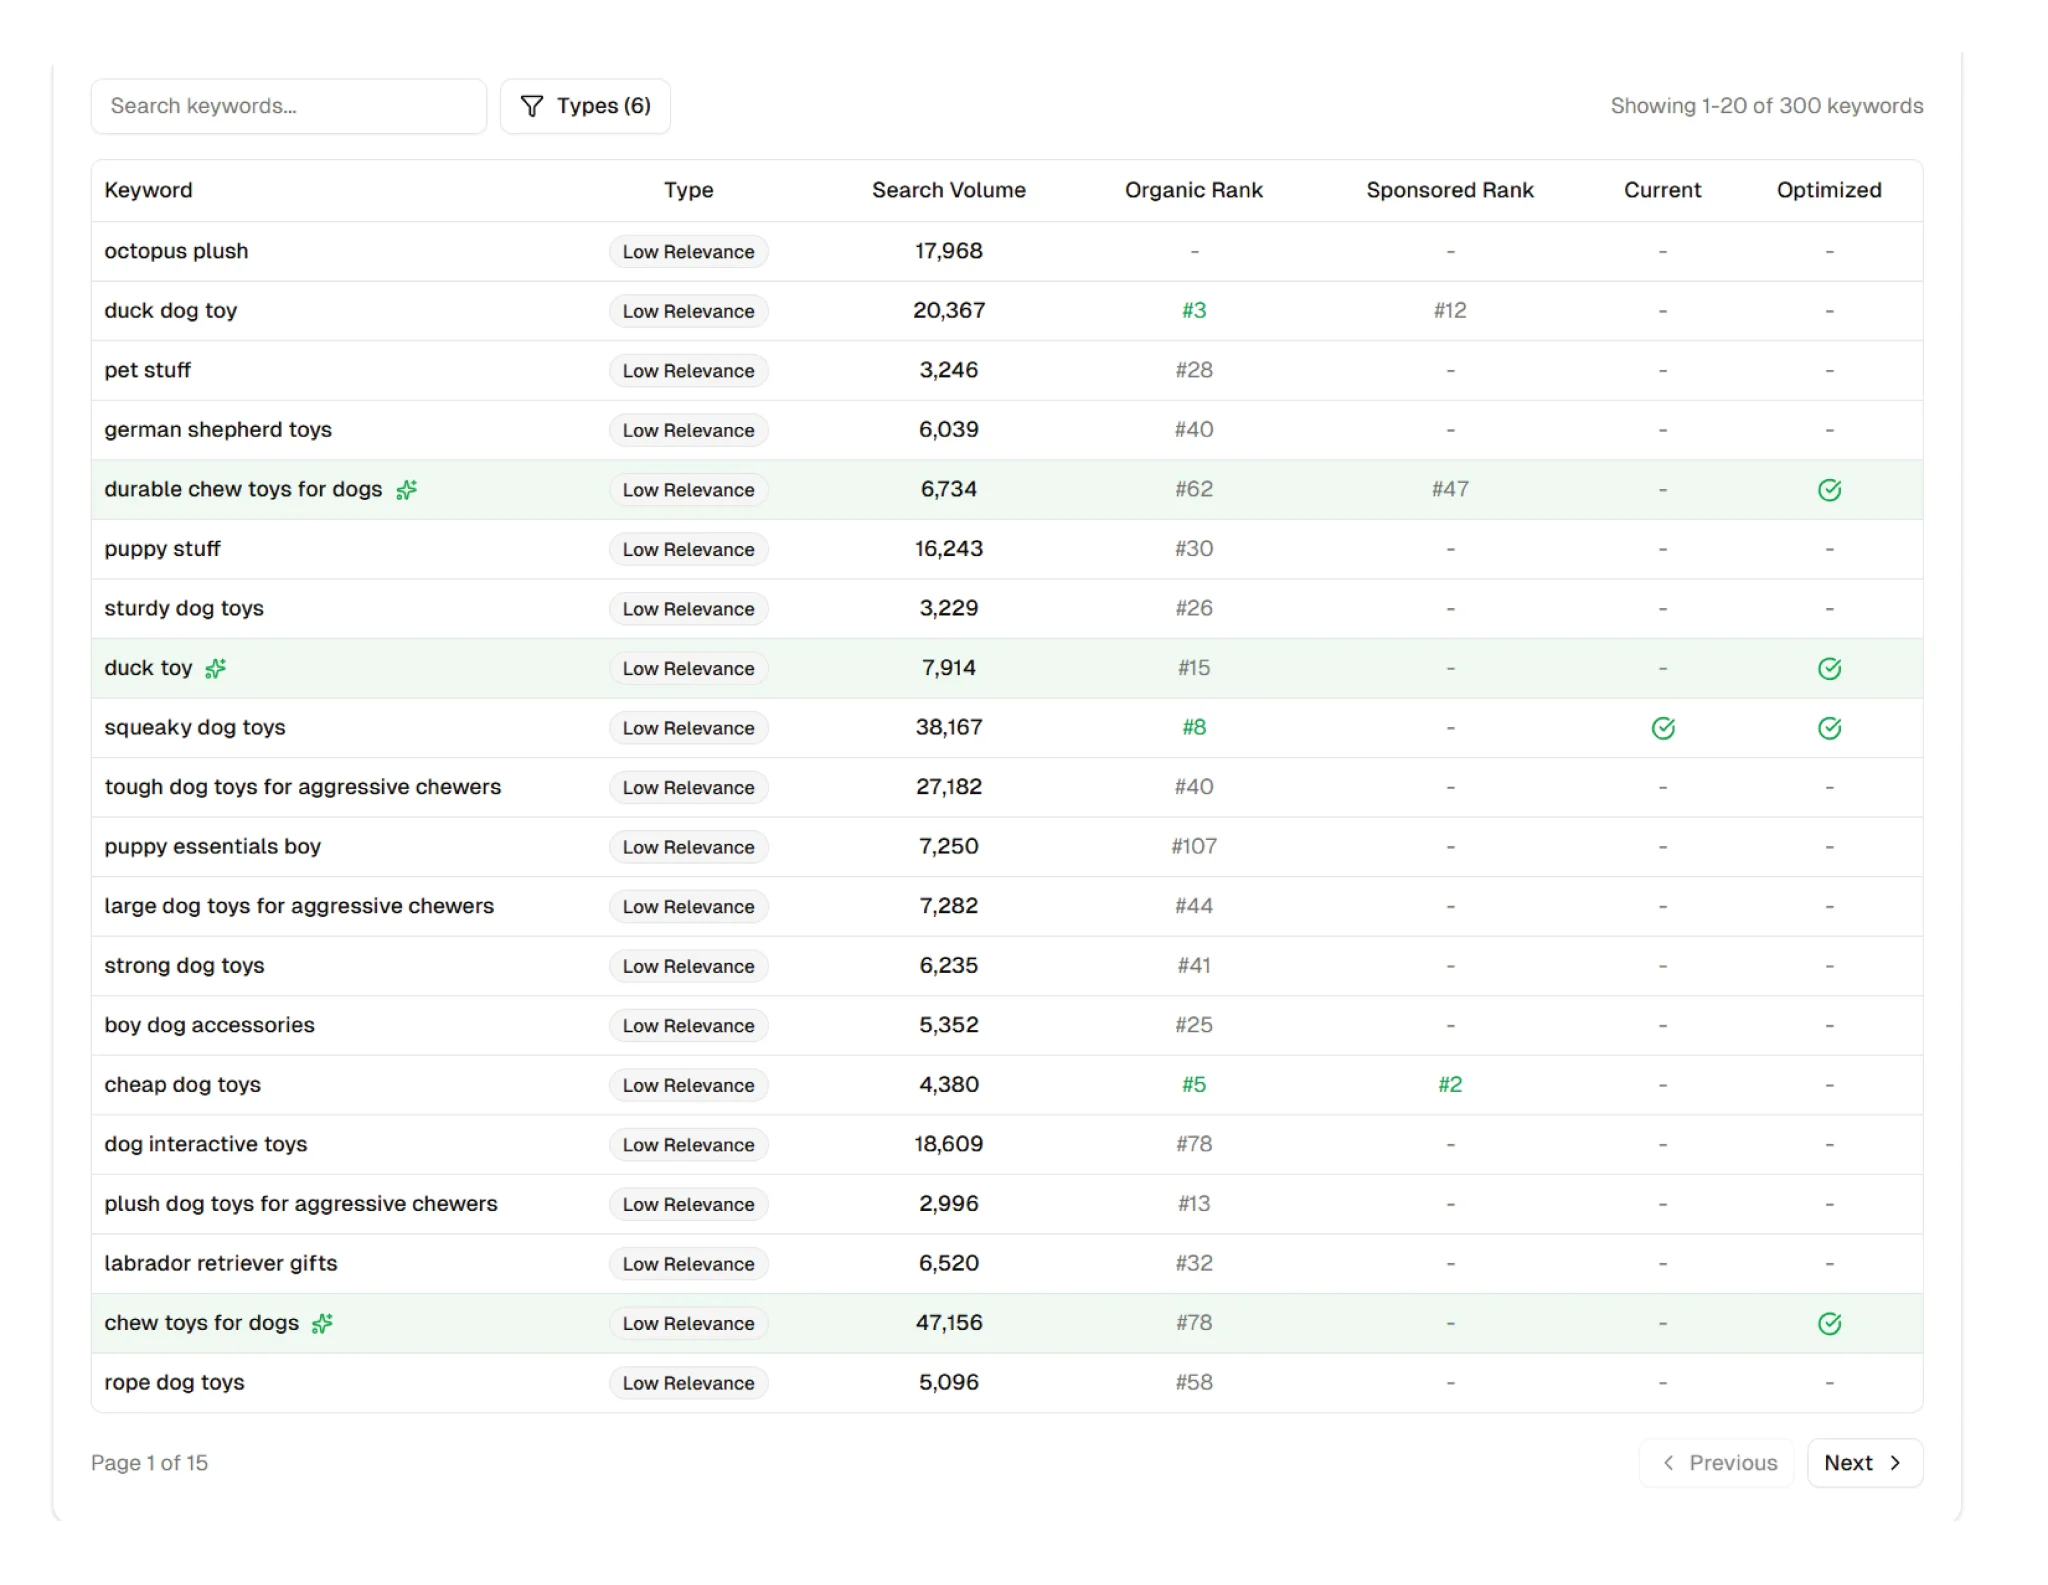The width and height of the screenshot is (2048, 1585).
Task: Click sponsored rank #47 for durable chew toys
Action: pyautogui.click(x=1449, y=490)
